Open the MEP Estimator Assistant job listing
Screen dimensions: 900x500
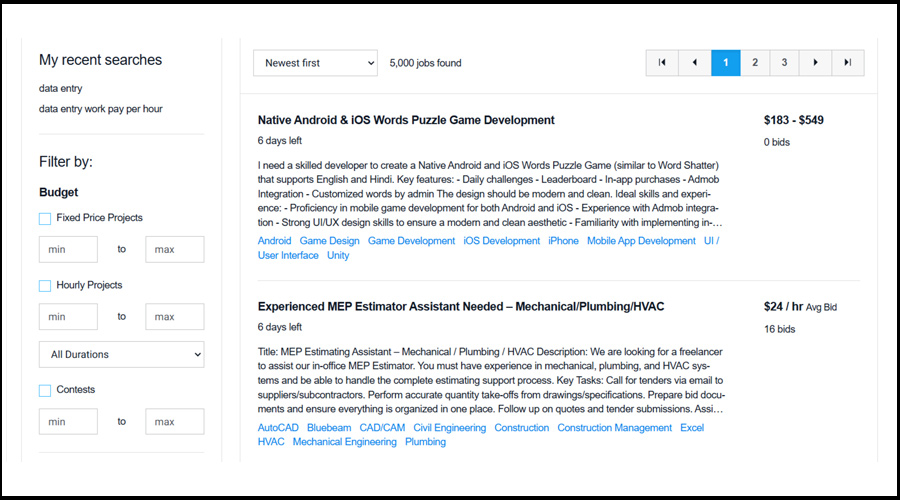click(x=460, y=306)
